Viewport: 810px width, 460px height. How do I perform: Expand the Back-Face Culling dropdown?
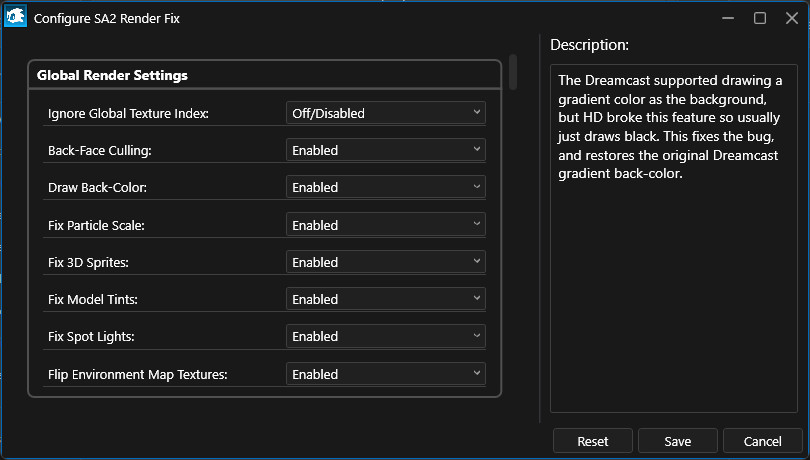386,150
